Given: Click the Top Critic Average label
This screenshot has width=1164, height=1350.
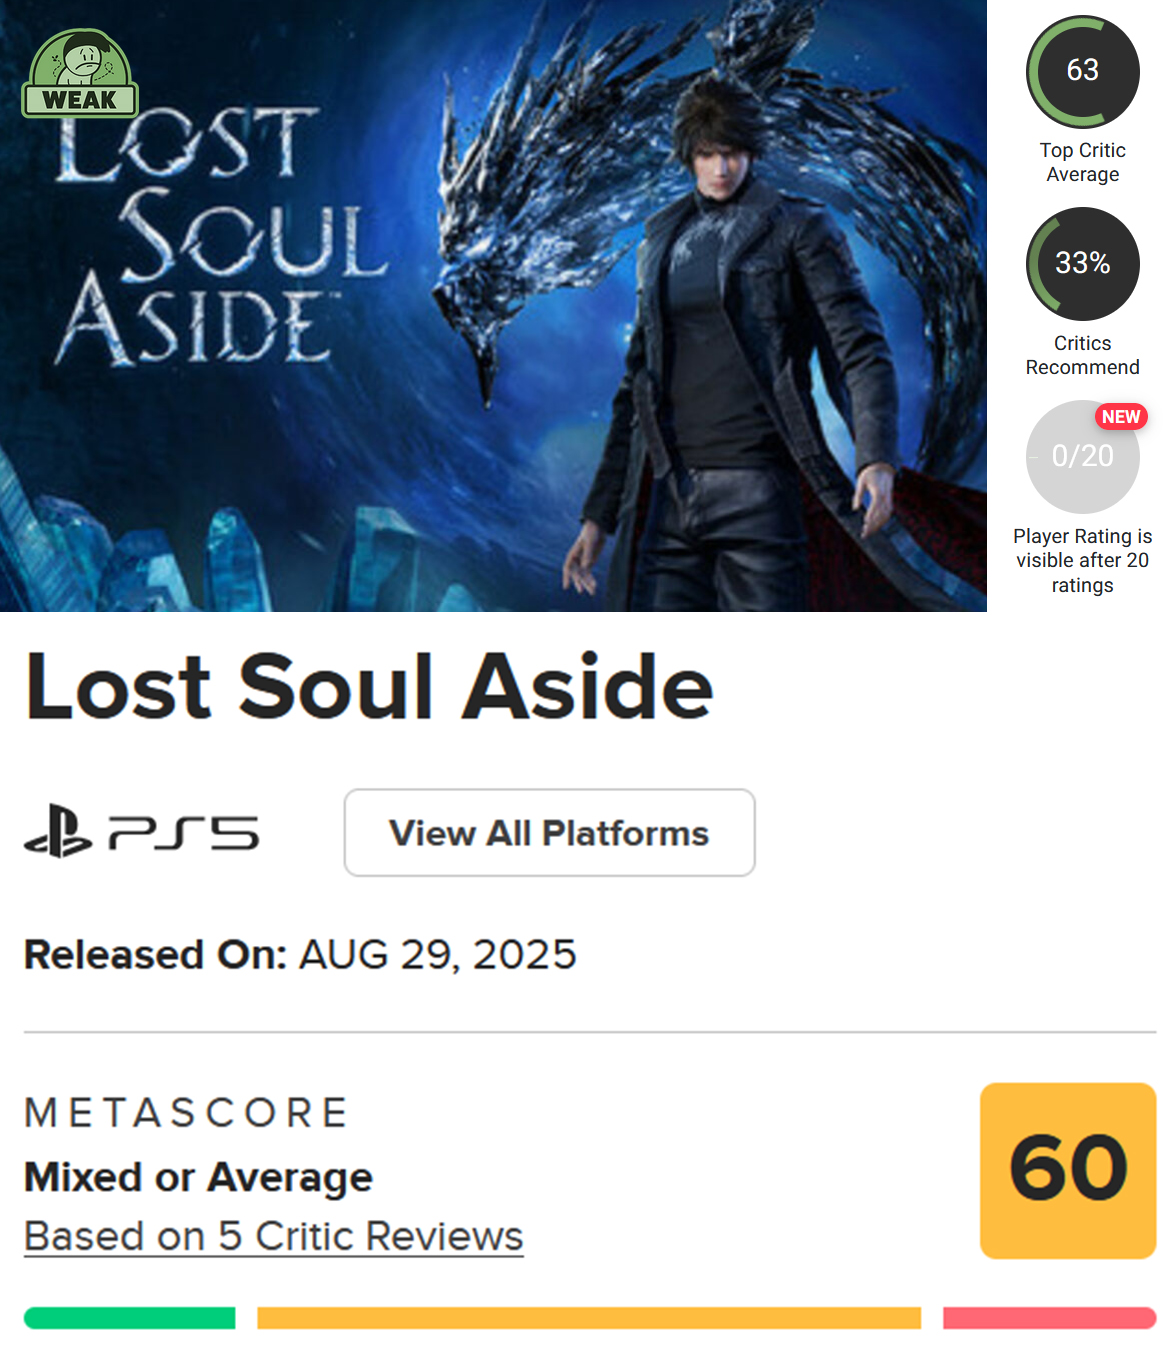Looking at the screenshot, I should (1083, 162).
